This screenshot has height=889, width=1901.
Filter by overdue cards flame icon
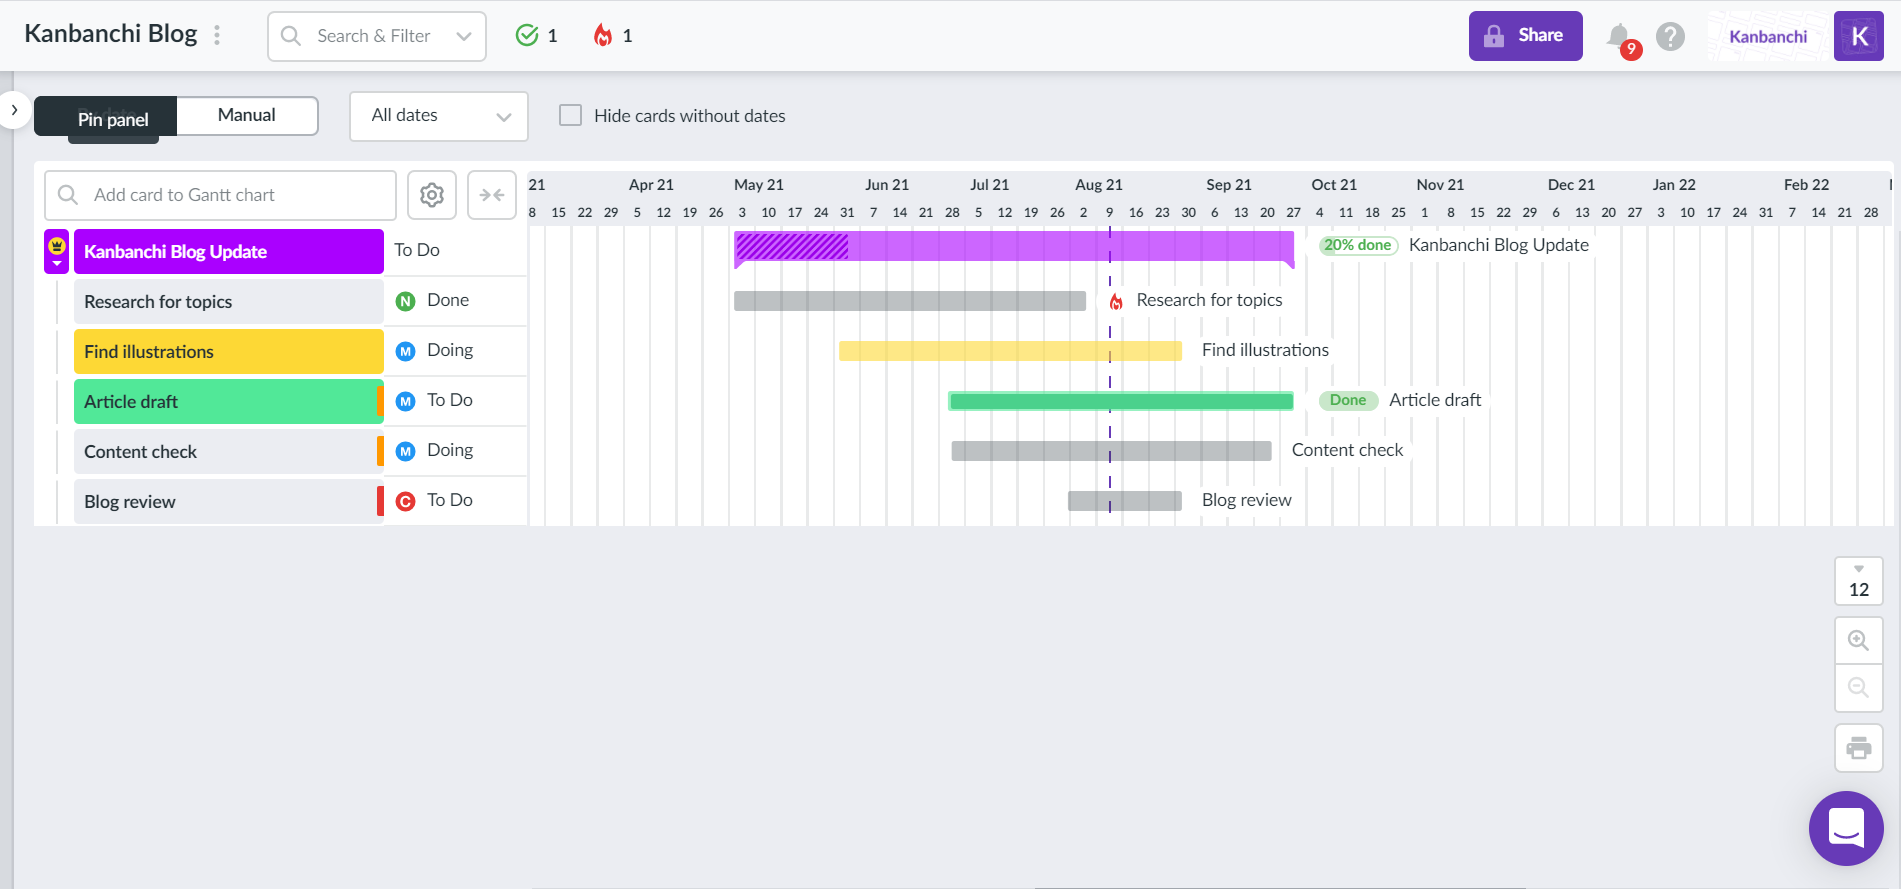[x=603, y=35]
